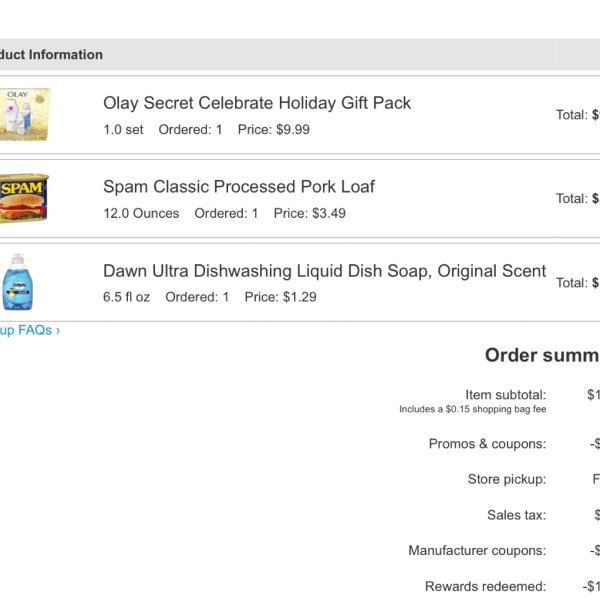The width and height of the screenshot is (600, 600).
Task: Select the 'Store pickup:' label
Action: tap(507, 479)
